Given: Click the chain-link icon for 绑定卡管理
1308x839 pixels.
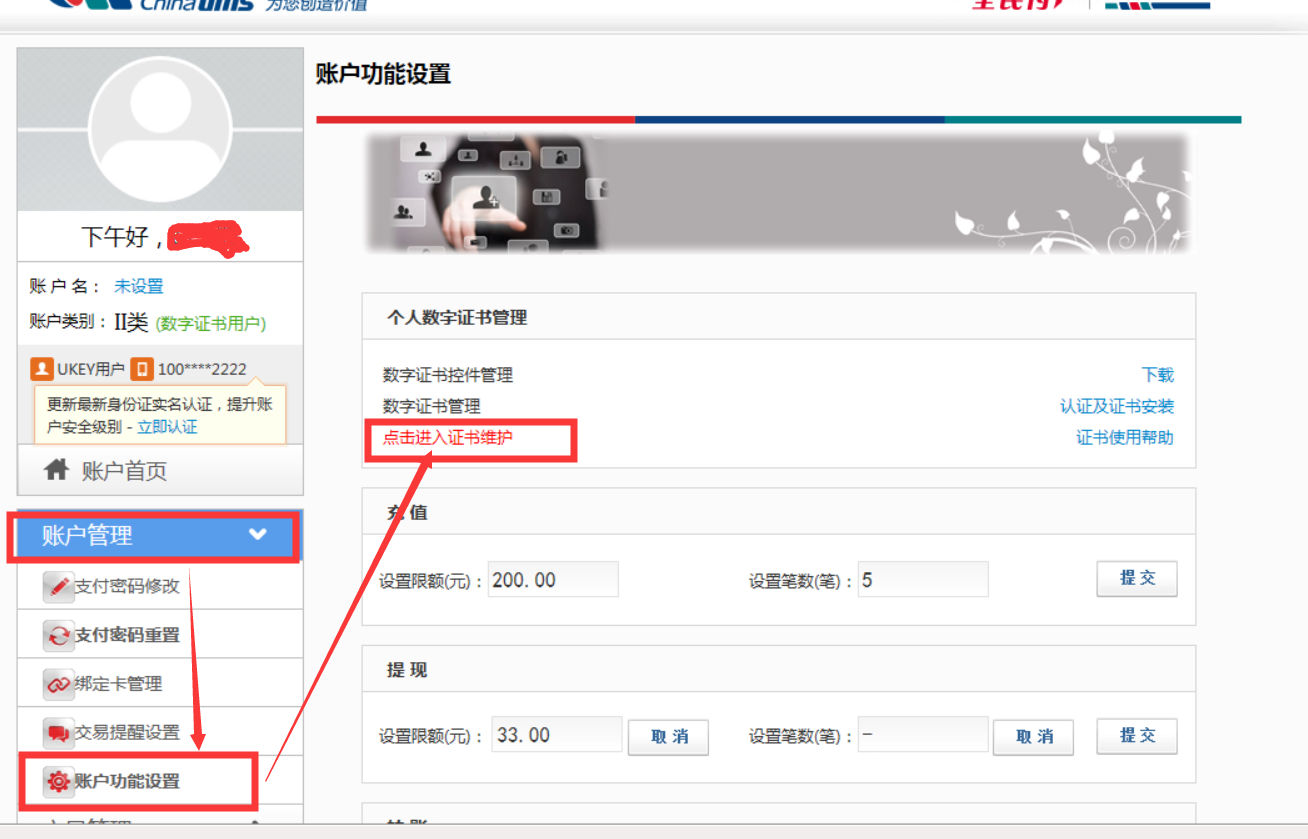Looking at the screenshot, I should click(x=59, y=684).
